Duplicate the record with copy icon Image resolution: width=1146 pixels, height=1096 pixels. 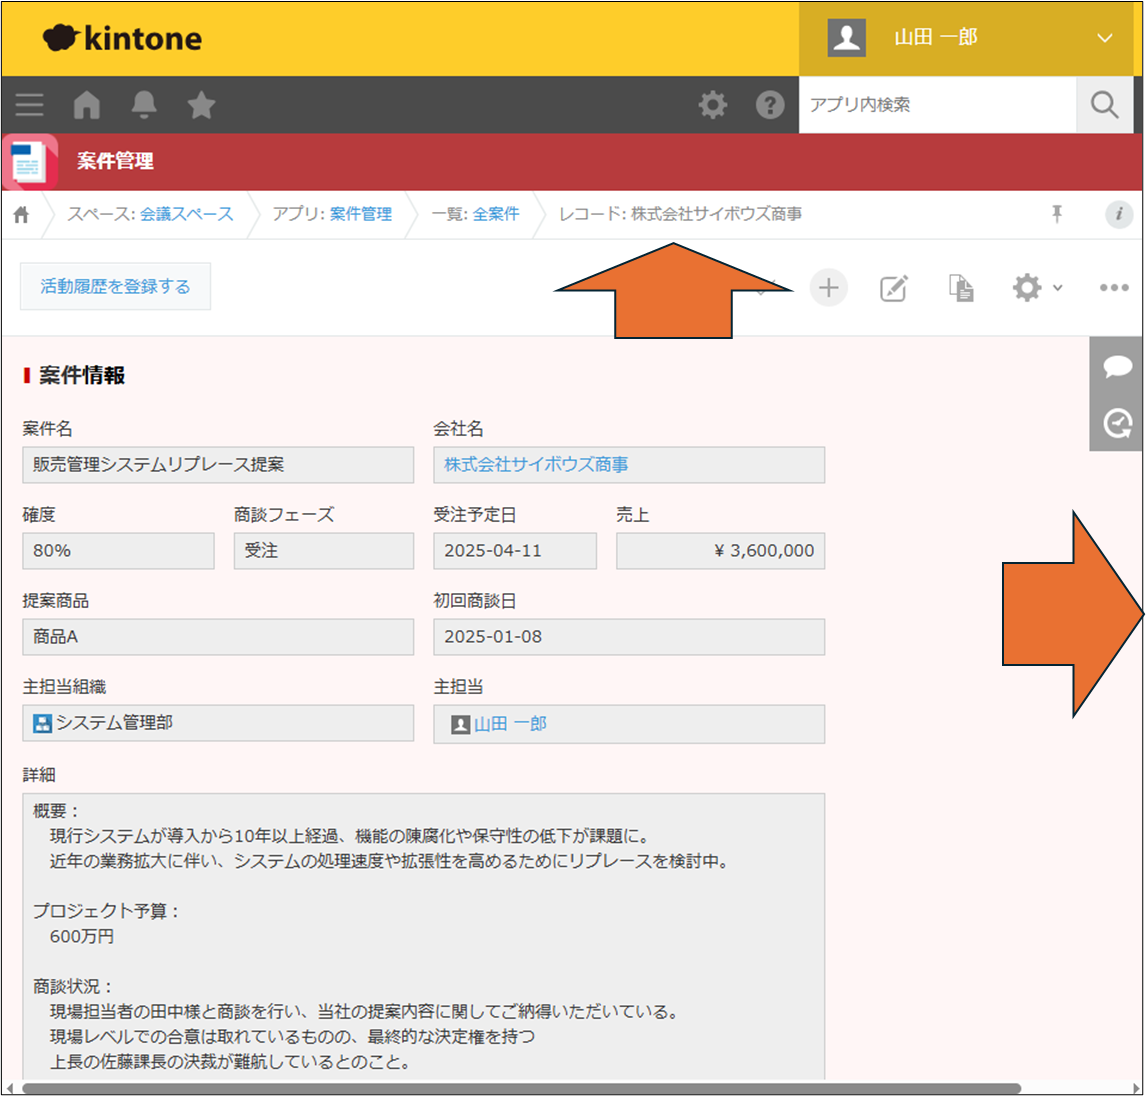click(961, 289)
